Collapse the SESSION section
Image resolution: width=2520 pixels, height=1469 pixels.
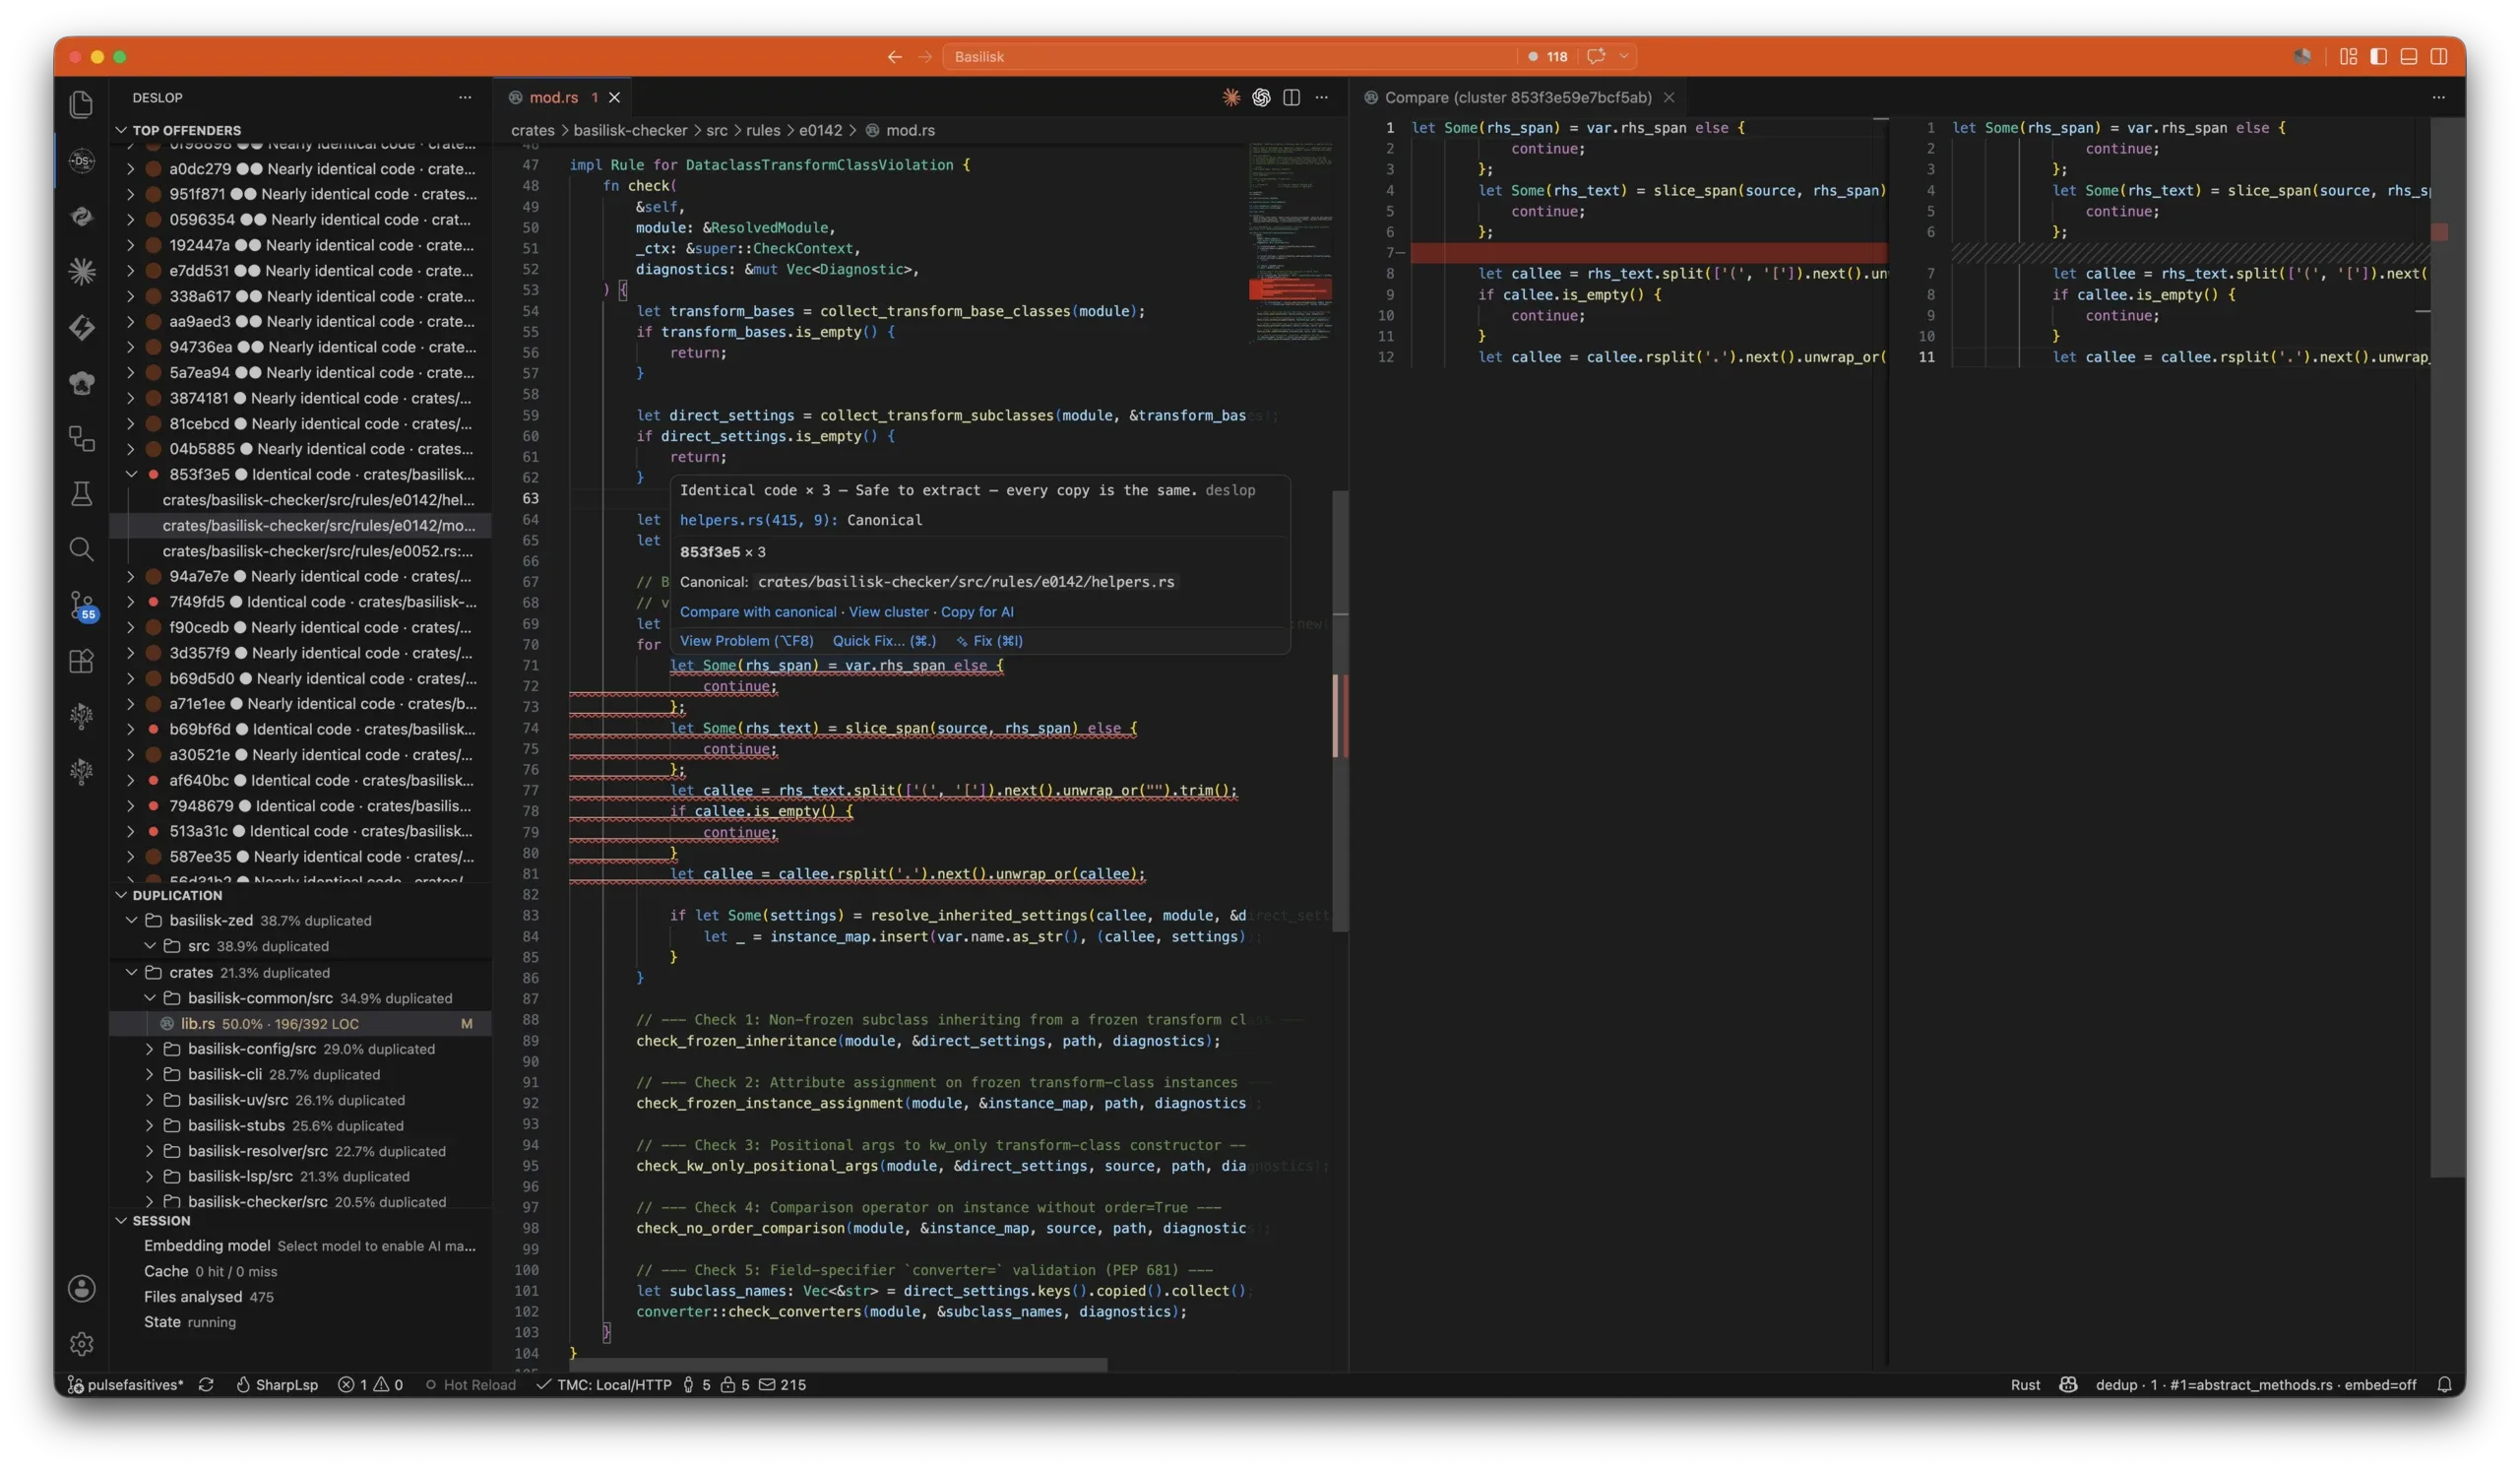121,1220
